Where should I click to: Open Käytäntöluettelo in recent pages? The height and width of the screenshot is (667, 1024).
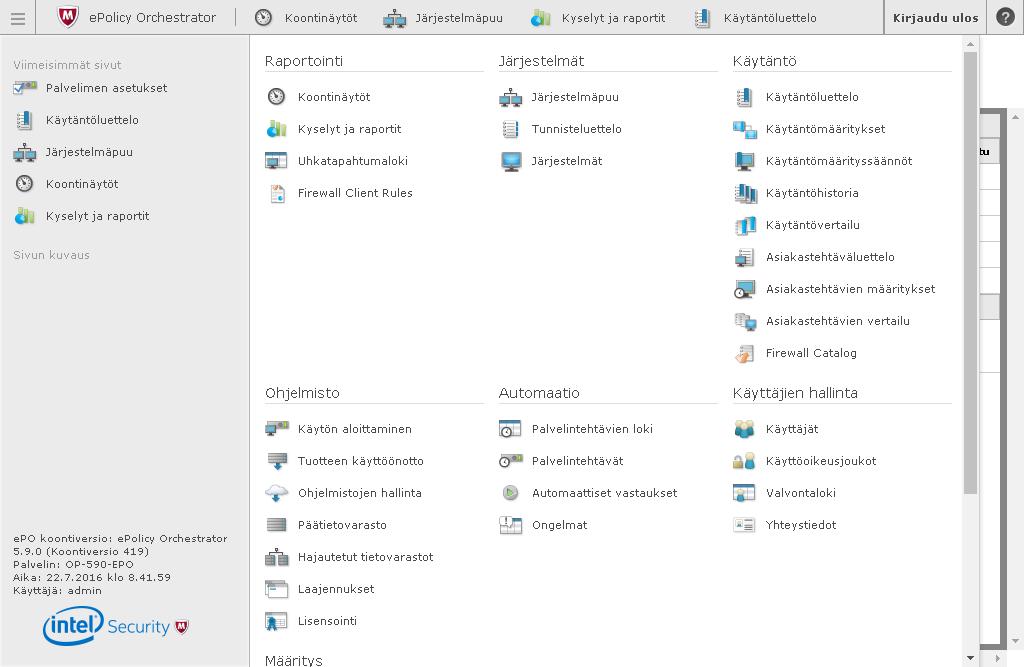click(92, 120)
